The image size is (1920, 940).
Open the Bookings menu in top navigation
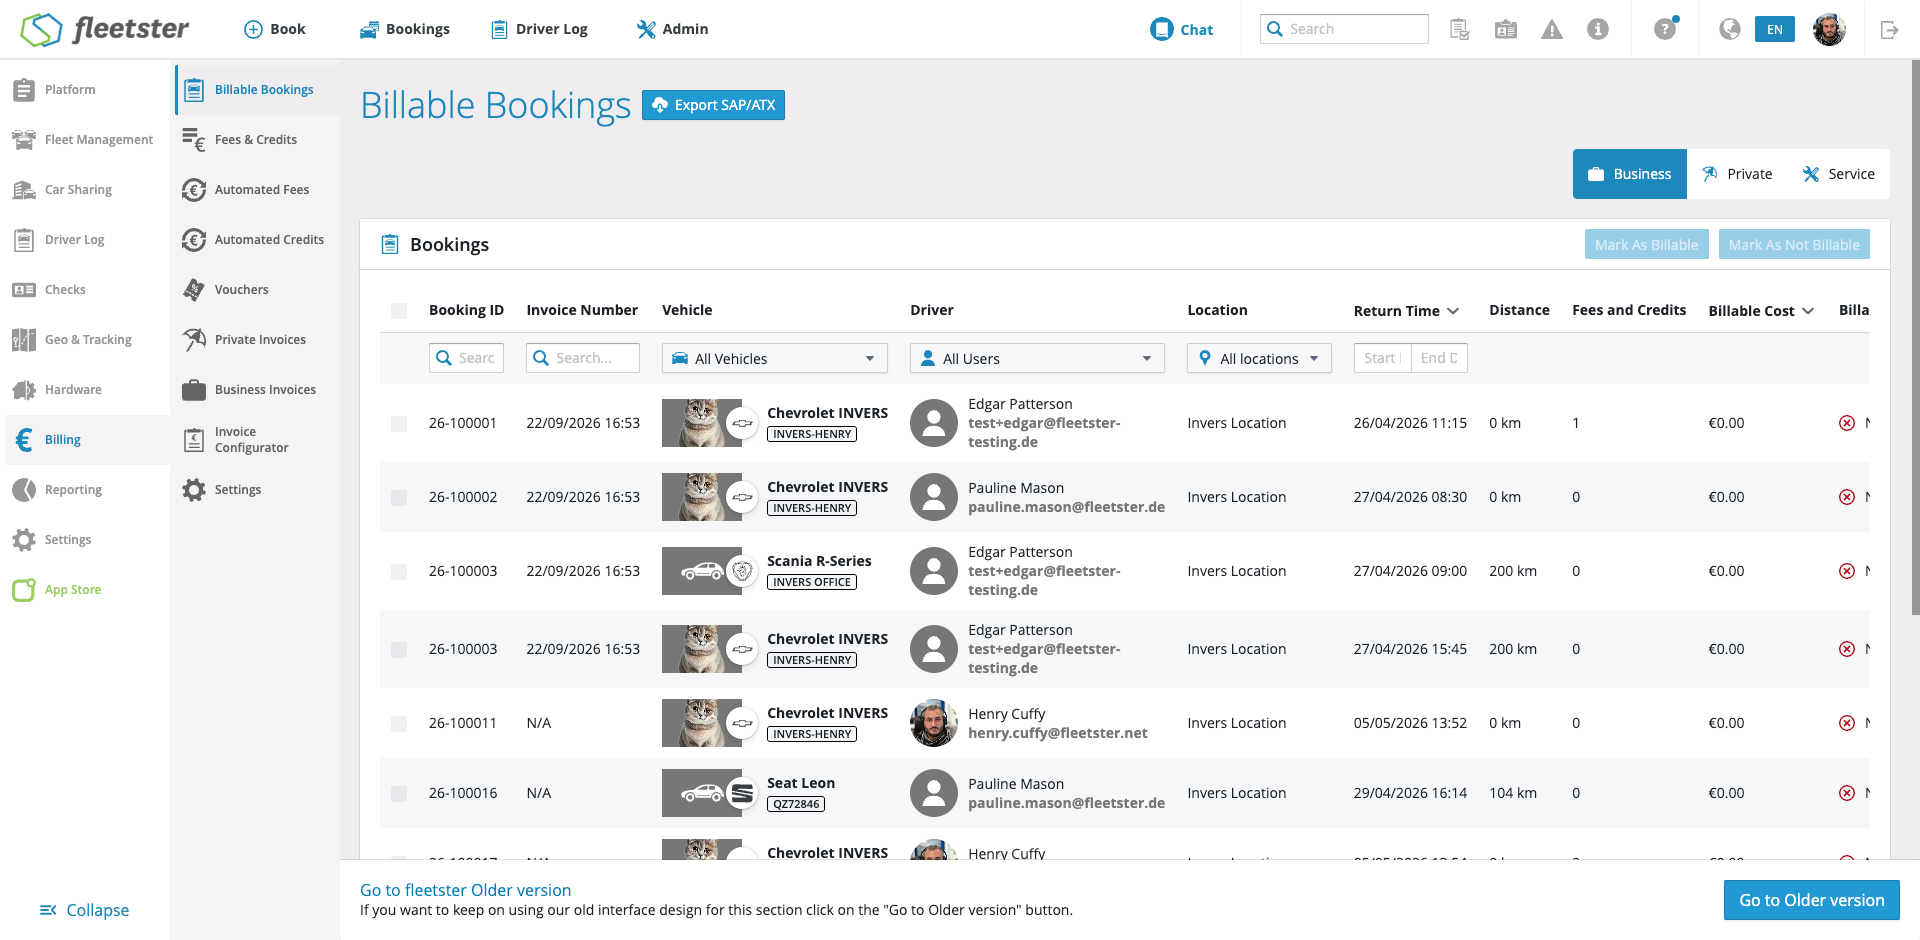405,29
